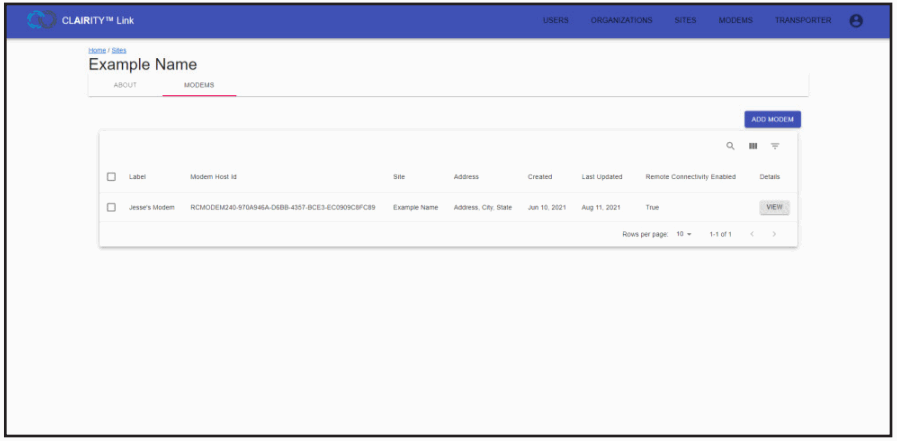Viewport: 897px width, 441px height.
Task: Sort by Modem Host Id column header
Action: coord(213,177)
